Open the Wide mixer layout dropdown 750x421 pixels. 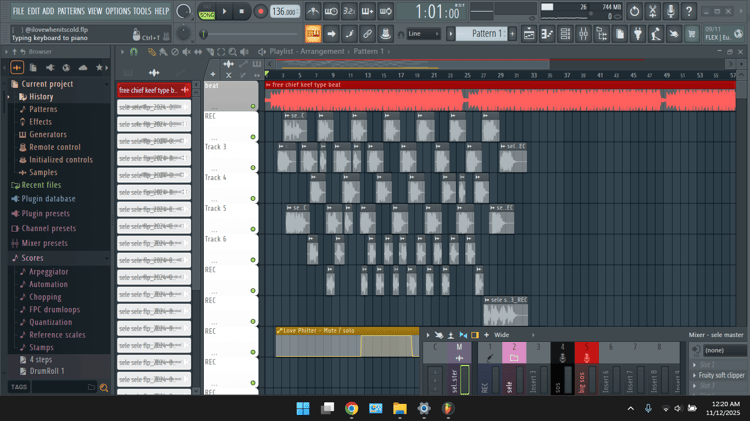click(514, 335)
